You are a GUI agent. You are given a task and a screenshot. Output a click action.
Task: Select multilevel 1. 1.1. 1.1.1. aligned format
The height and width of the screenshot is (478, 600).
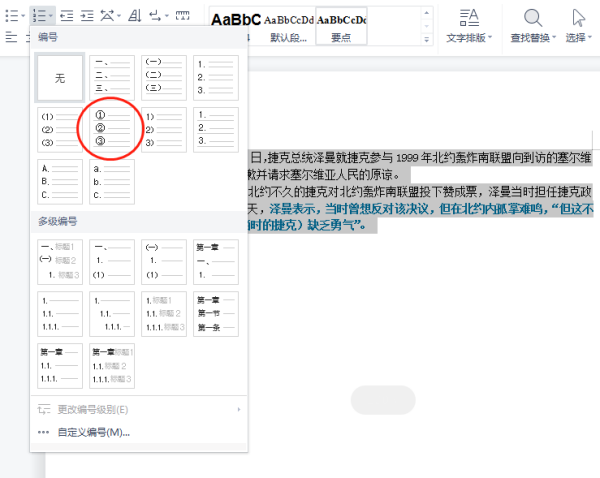click(60, 314)
